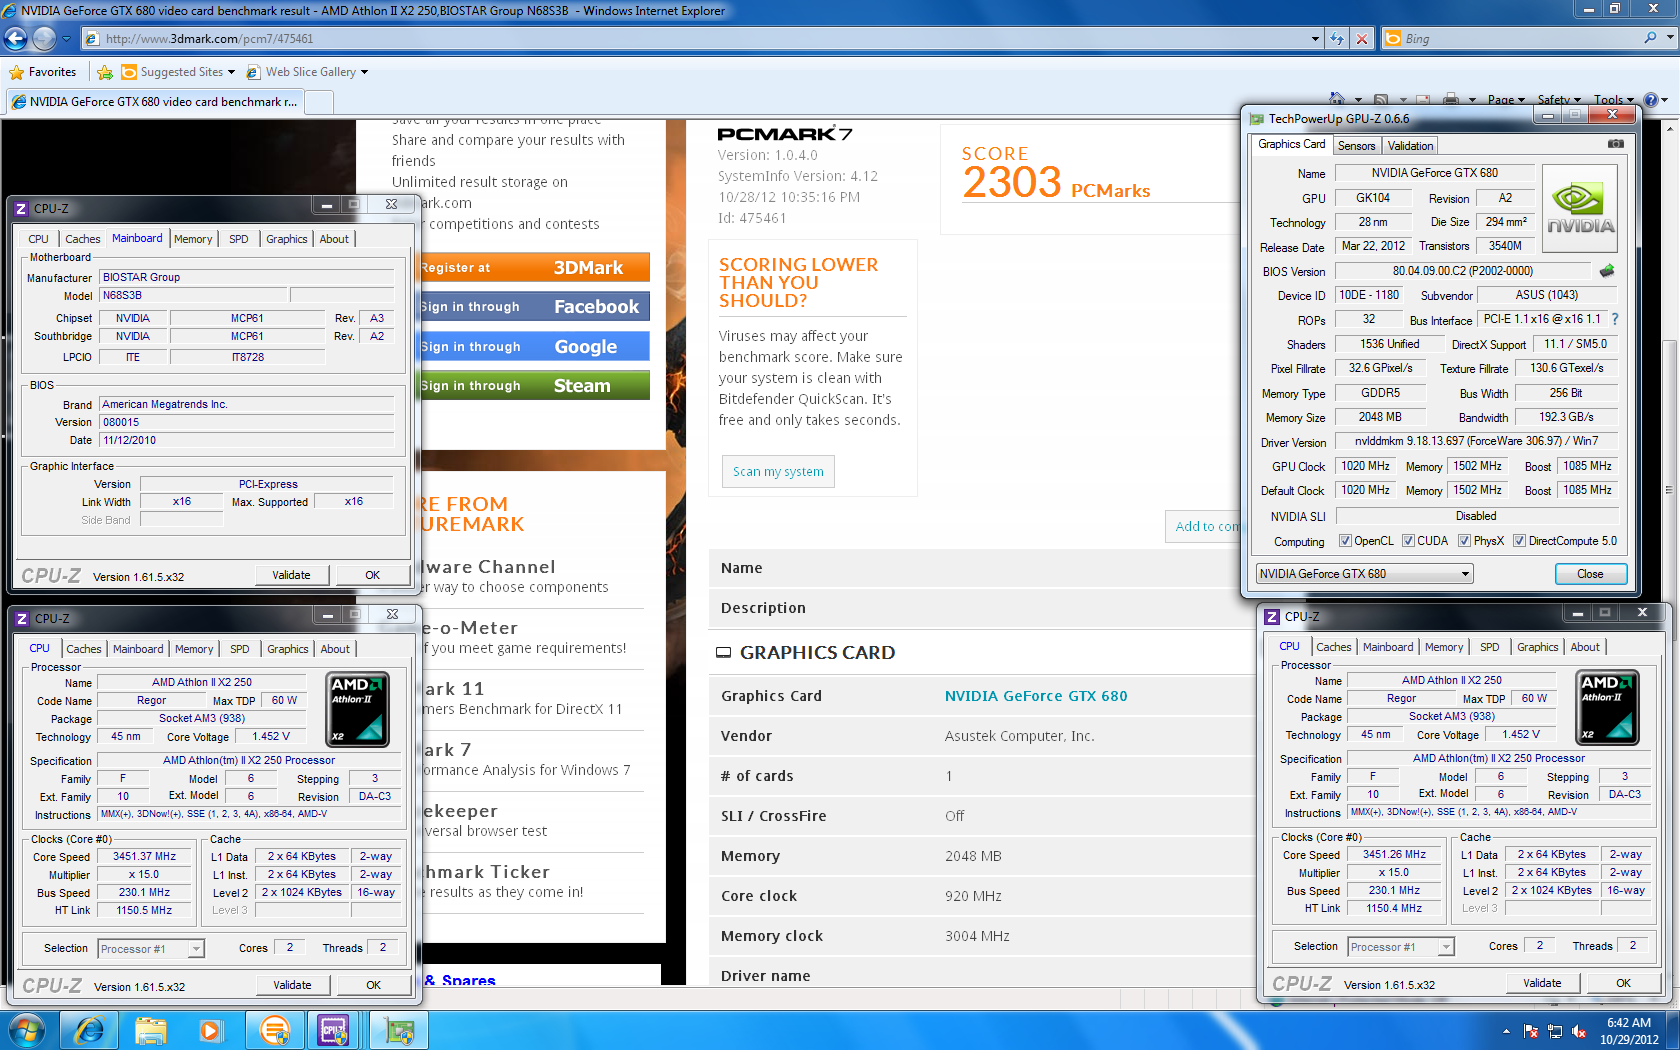Open the NVIDIA GeForce GTX 680 link
The height and width of the screenshot is (1050, 1680).
point(1036,696)
